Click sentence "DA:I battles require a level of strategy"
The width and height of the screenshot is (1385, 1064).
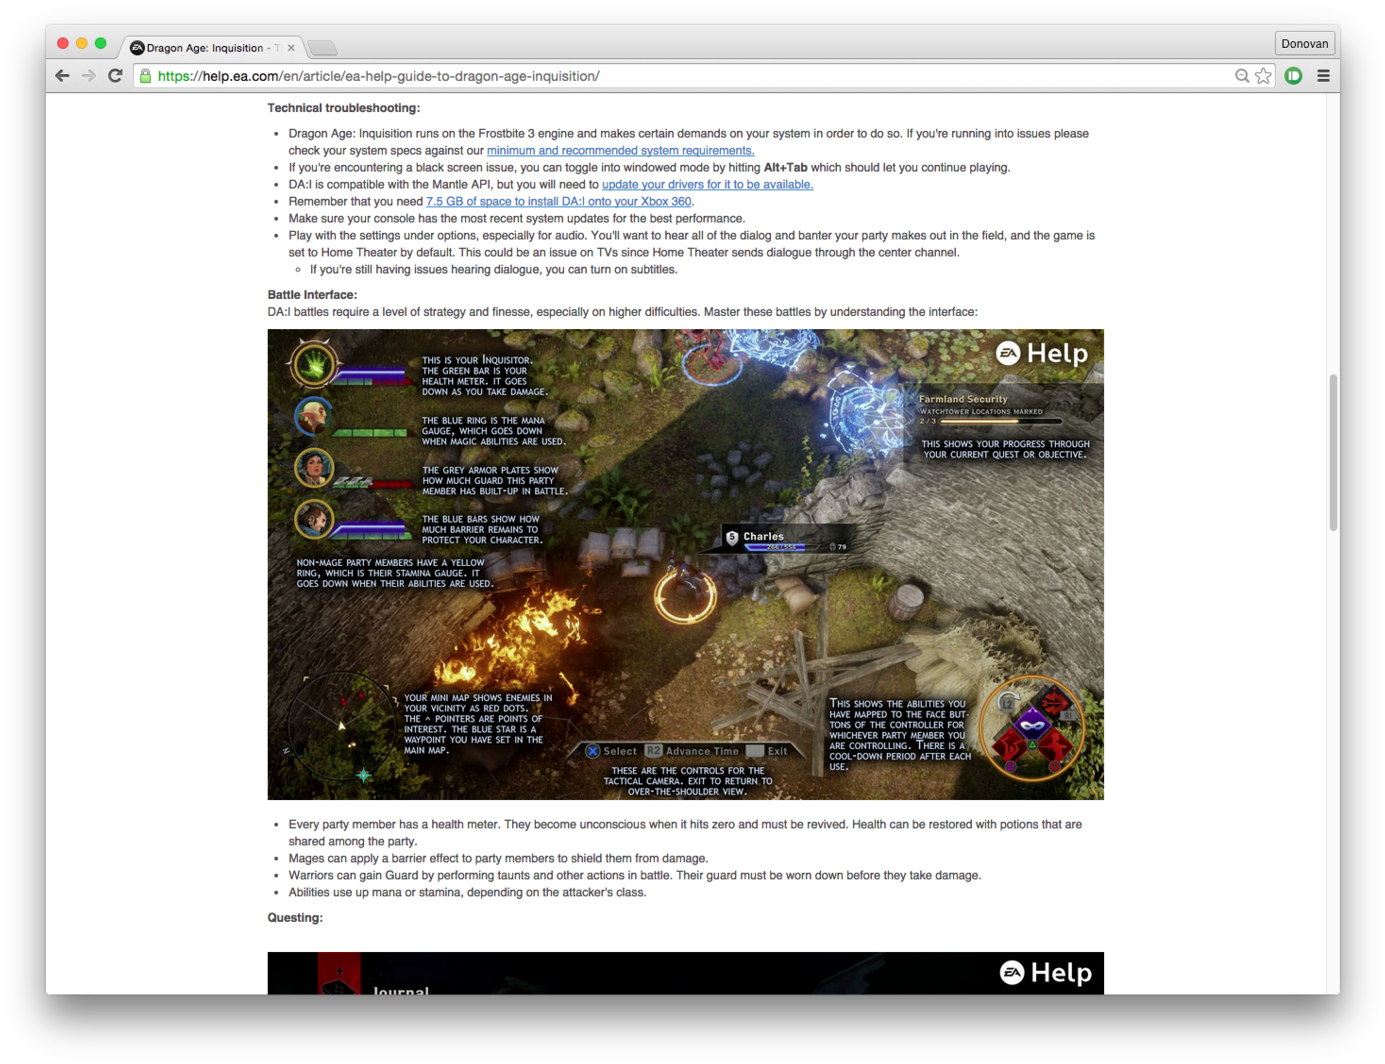[x=622, y=312]
